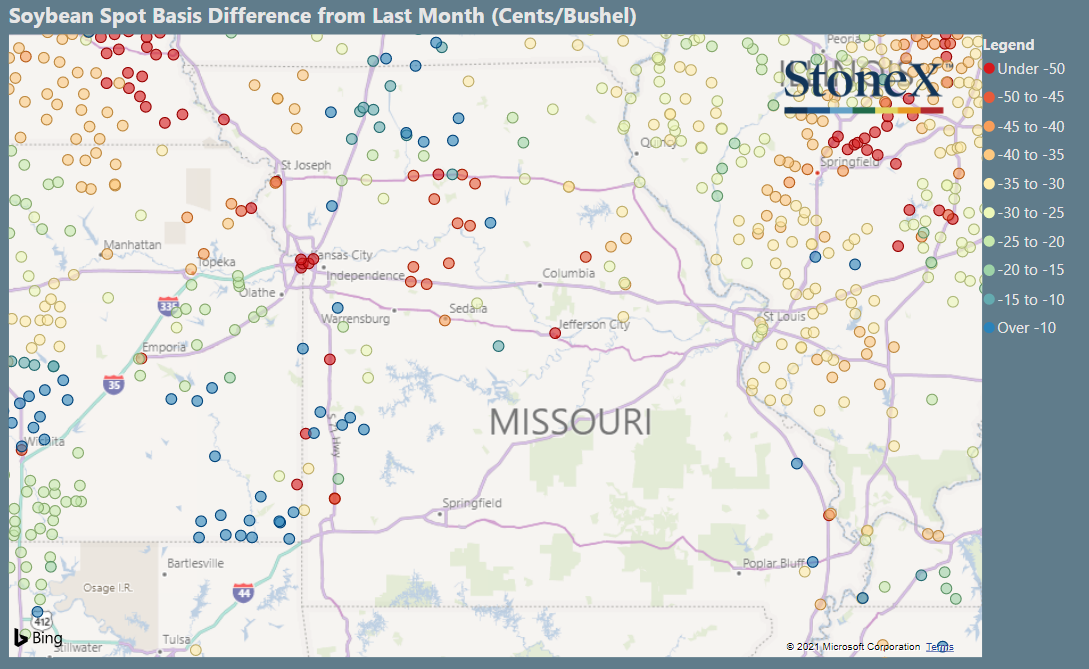The image size is (1089, 669).
Task: Select the -30 to -25 legend dot
Action: pos(989,213)
